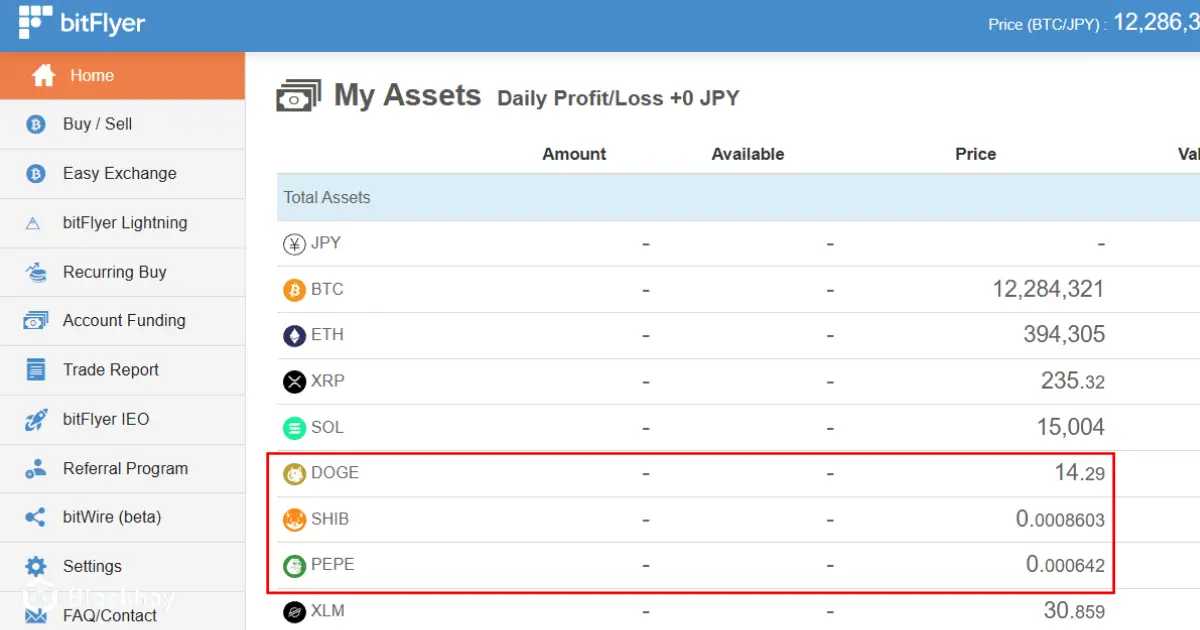Click the bitWire share icon
The height and width of the screenshot is (630, 1200).
(36, 517)
